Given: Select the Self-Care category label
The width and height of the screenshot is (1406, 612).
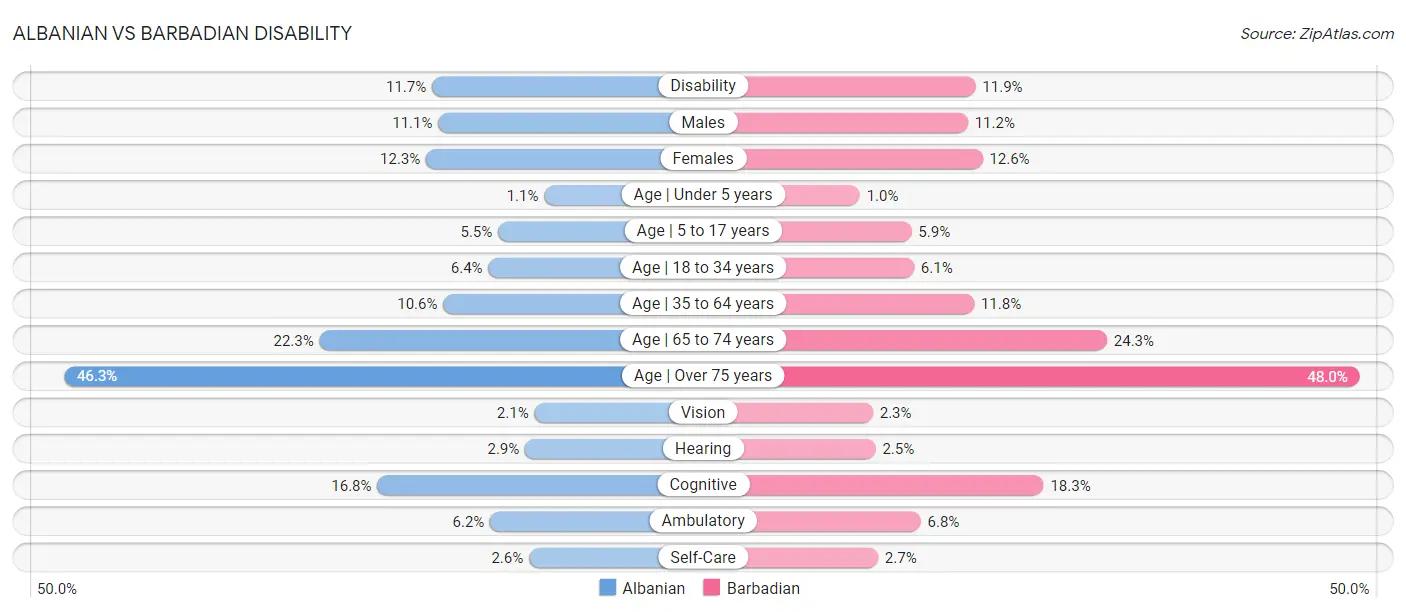Looking at the screenshot, I should [703, 557].
